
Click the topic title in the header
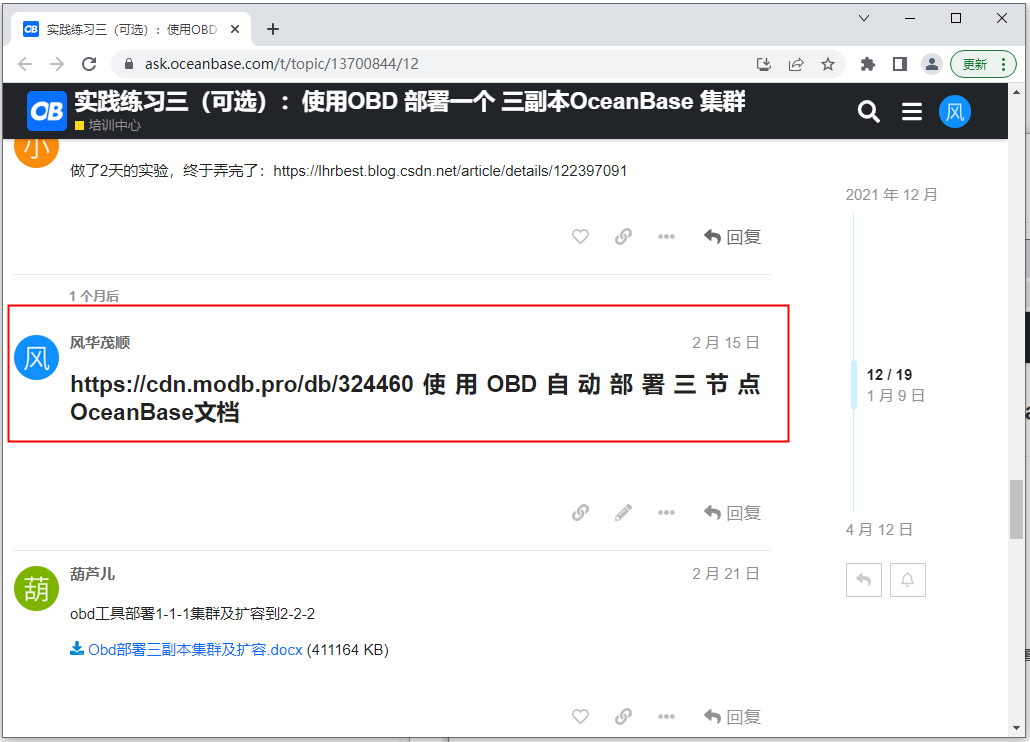[410, 102]
